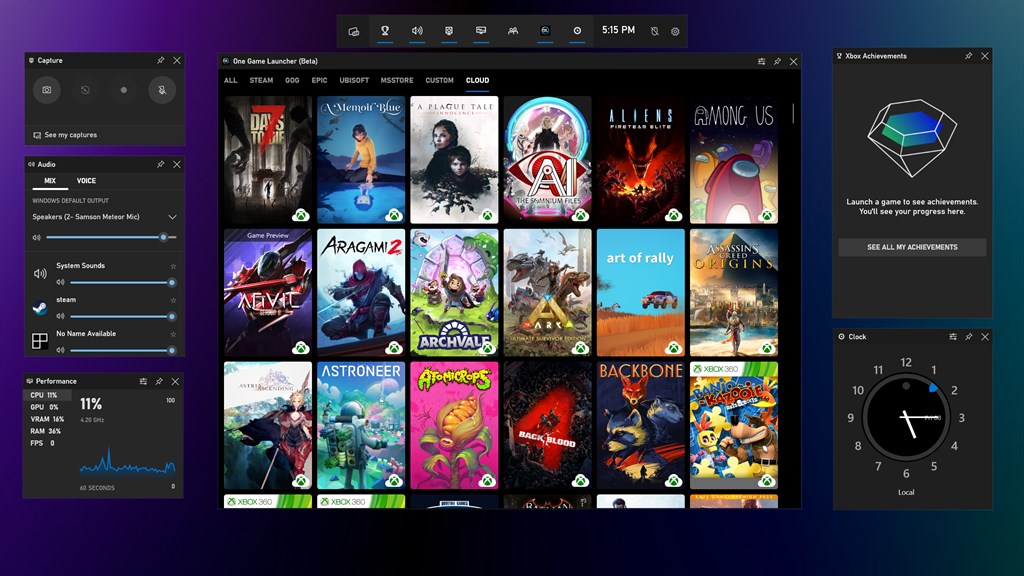Open the Backbone game tile
1024x576 pixels.
[x=641, y=425]
